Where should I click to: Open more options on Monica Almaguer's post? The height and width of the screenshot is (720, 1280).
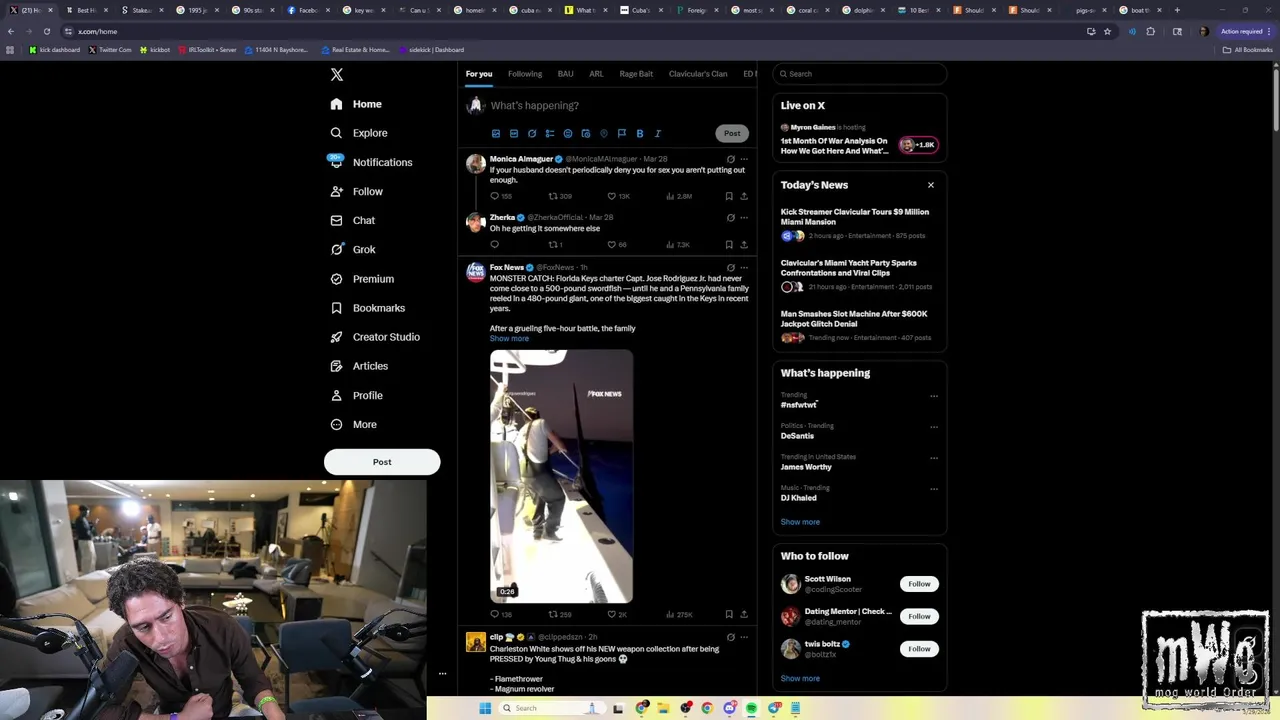click(x=744, y=159)
